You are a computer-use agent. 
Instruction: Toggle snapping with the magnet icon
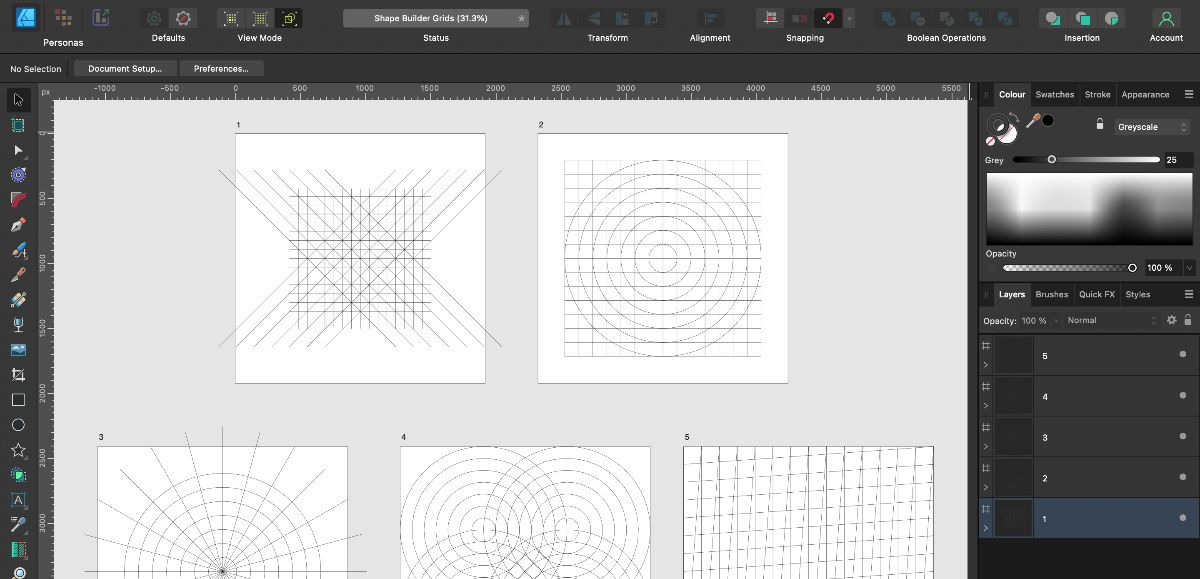[x=828, y=17]
